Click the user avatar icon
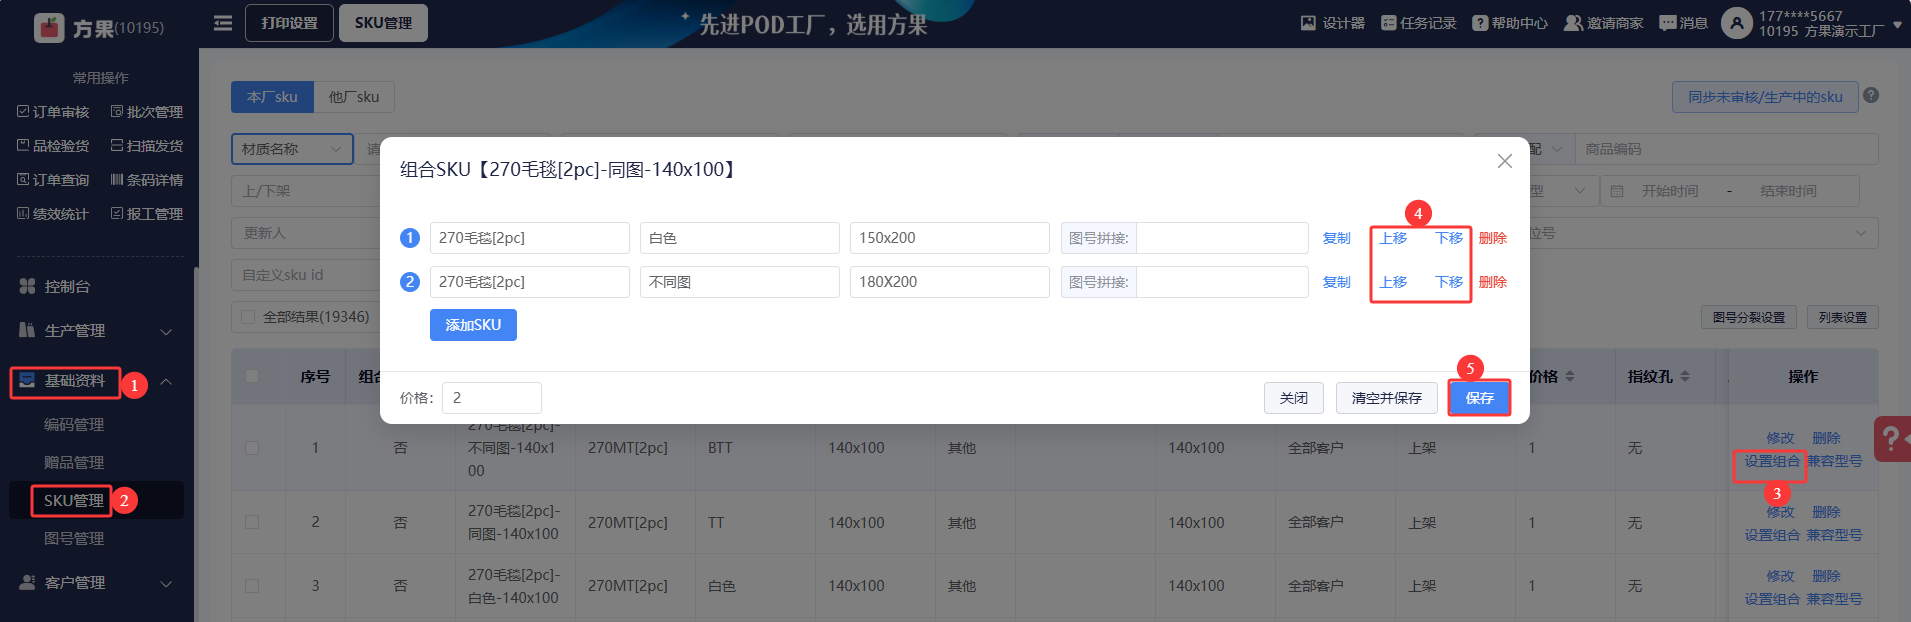 click(1737, 23)
